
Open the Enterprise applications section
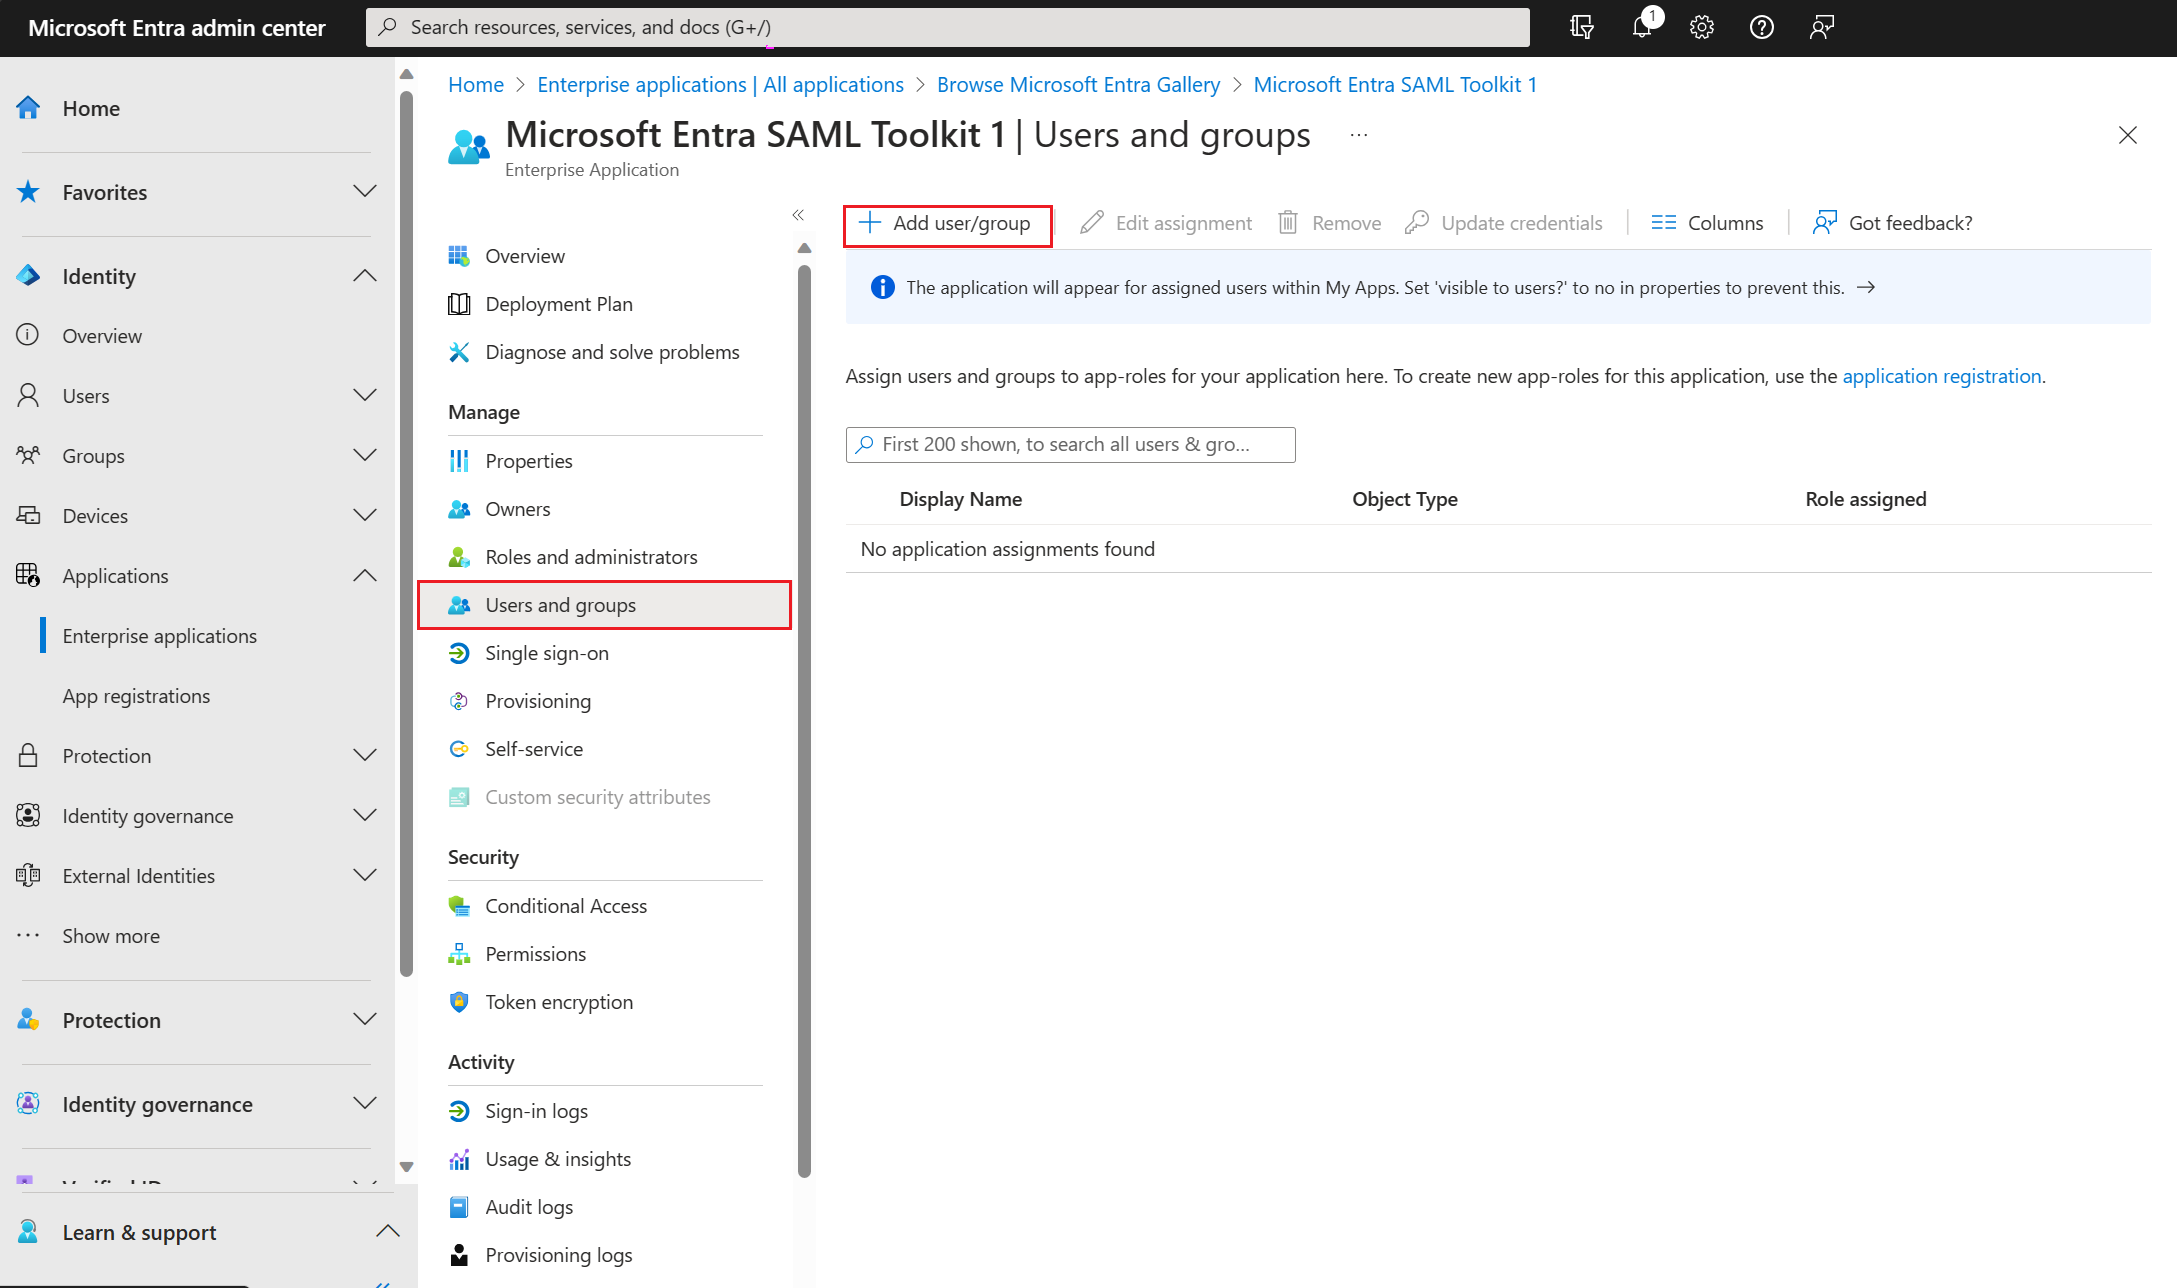point(158,635)
